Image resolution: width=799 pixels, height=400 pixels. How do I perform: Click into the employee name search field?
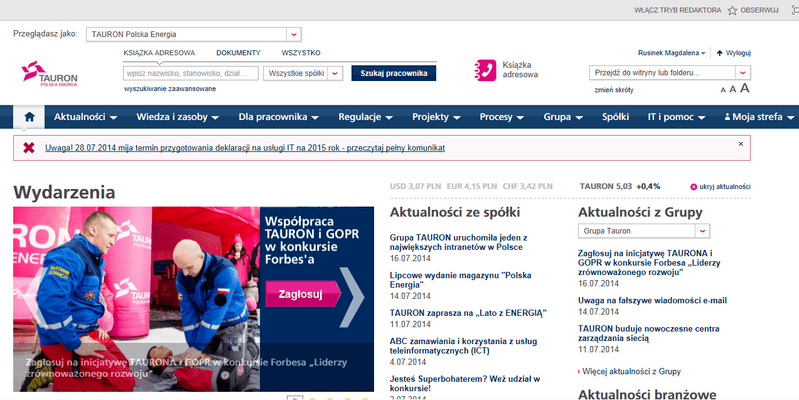pyautogui.click(x=191, y=73)
